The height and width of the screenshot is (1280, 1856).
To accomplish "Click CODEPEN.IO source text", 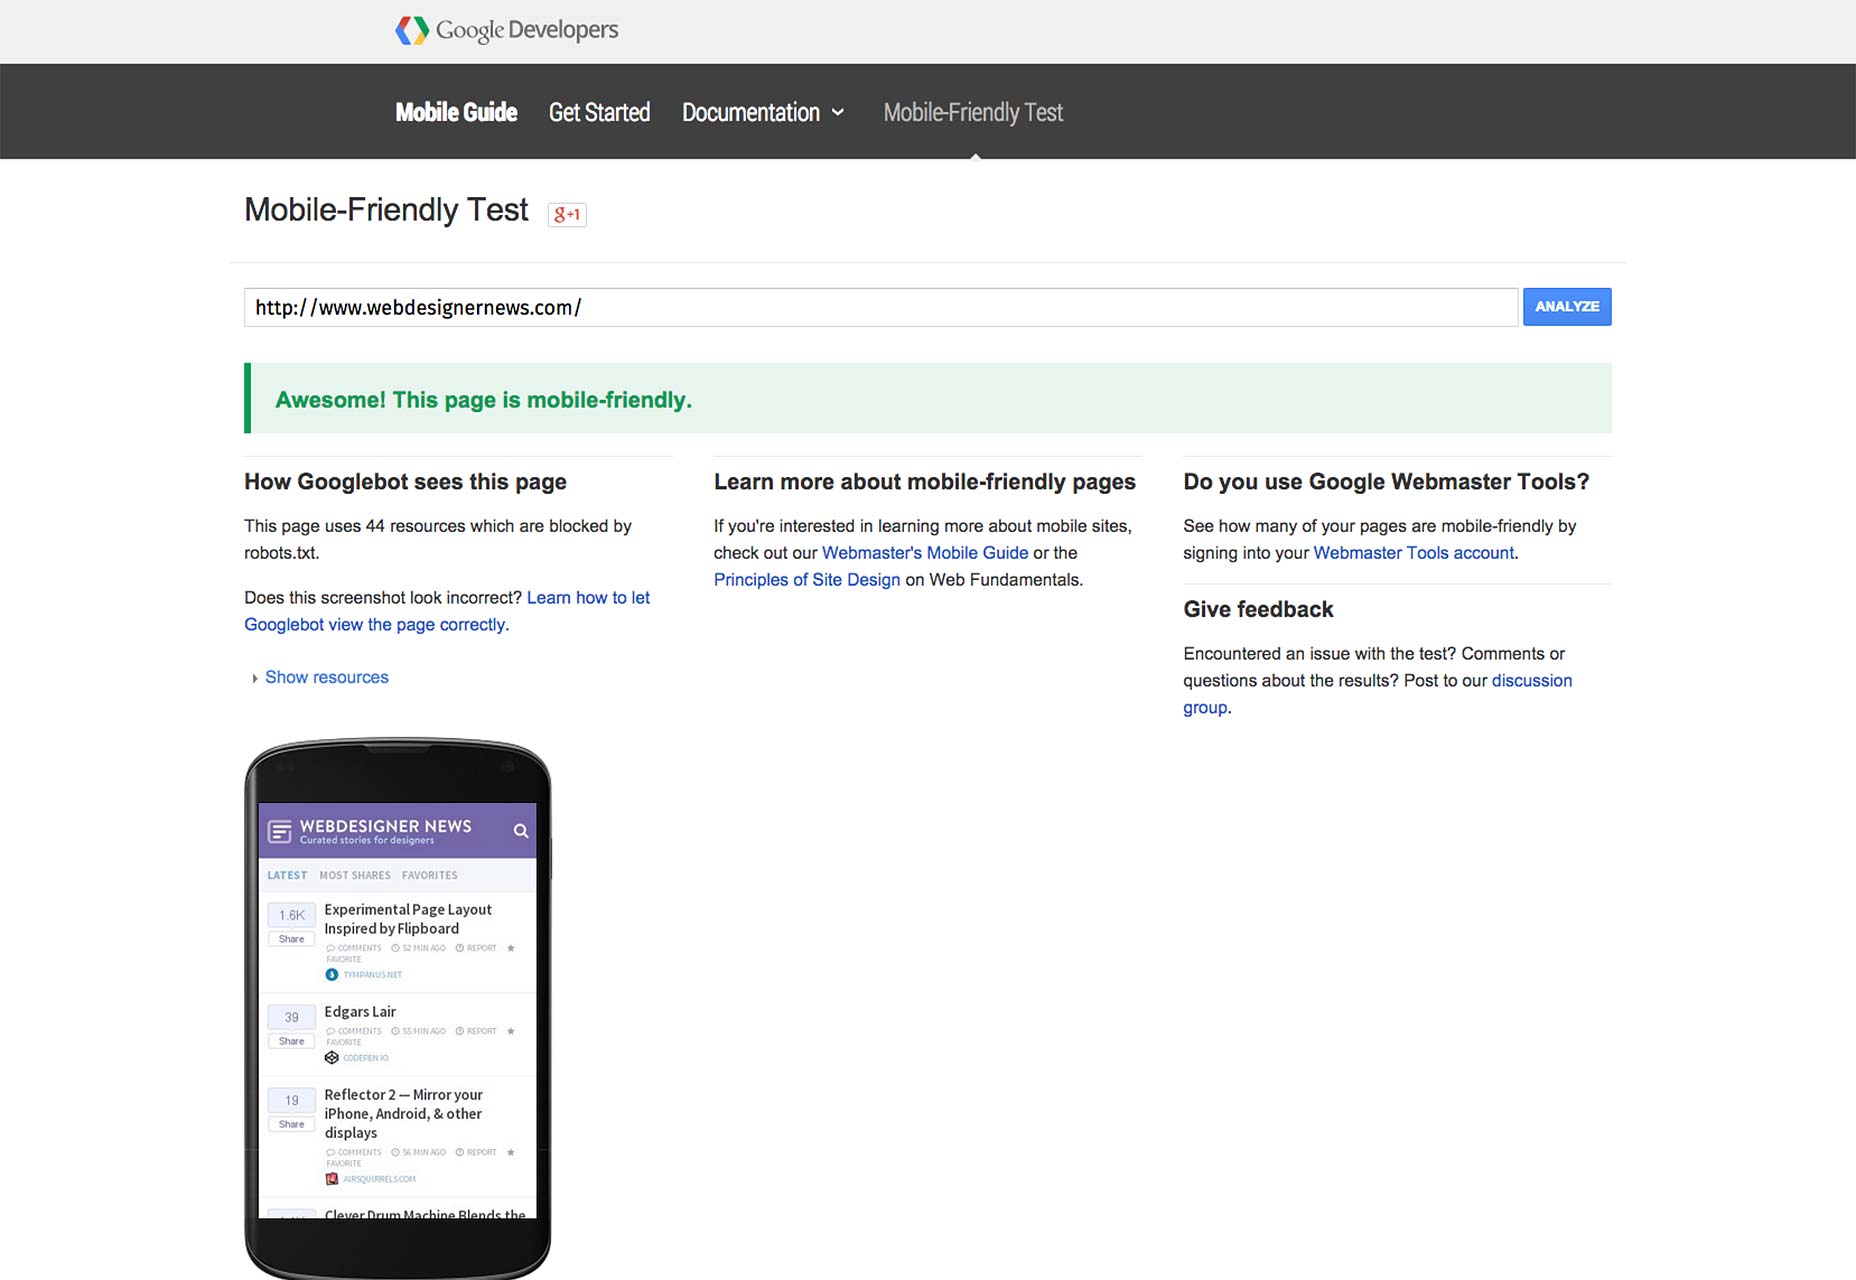I will click(366, 1058).
